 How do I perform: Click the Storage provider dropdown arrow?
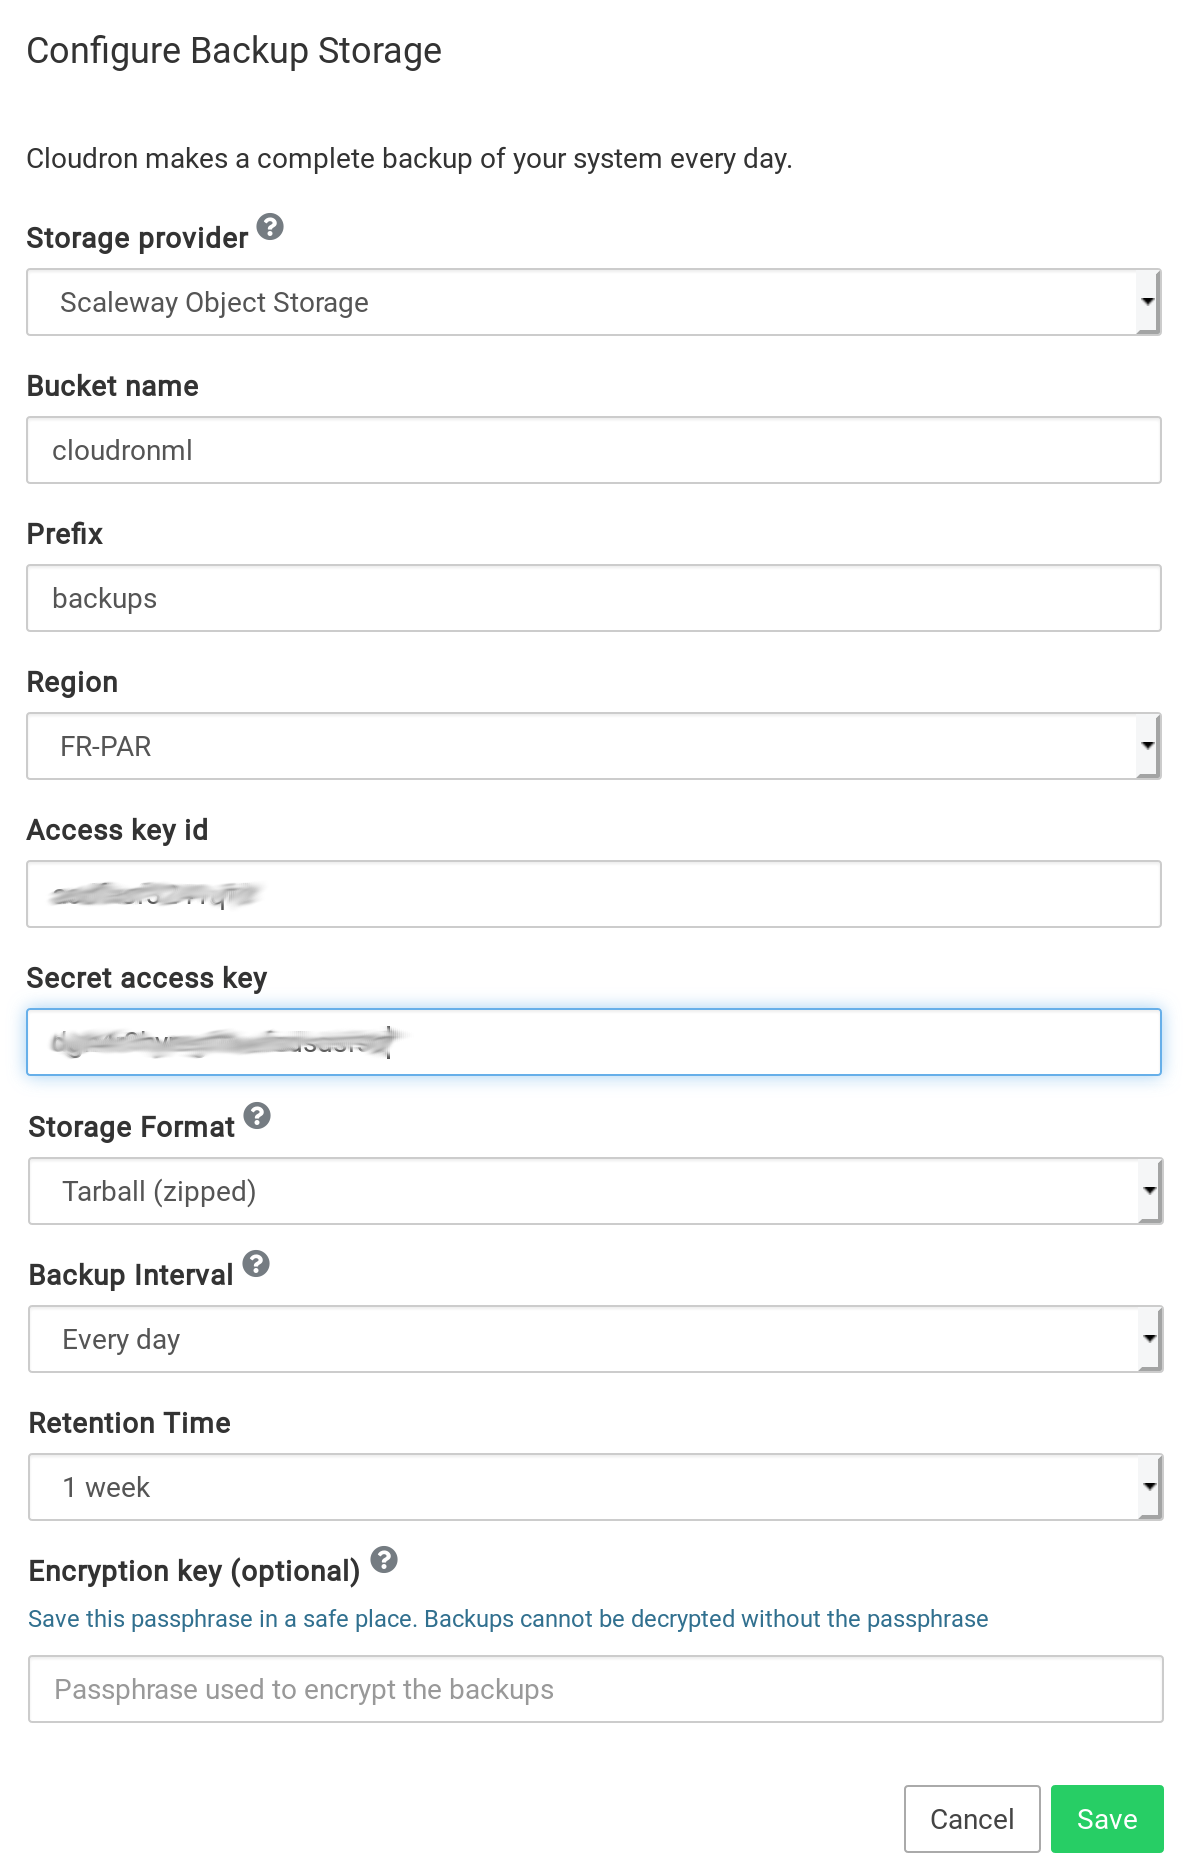click(x=1148, y=302)
